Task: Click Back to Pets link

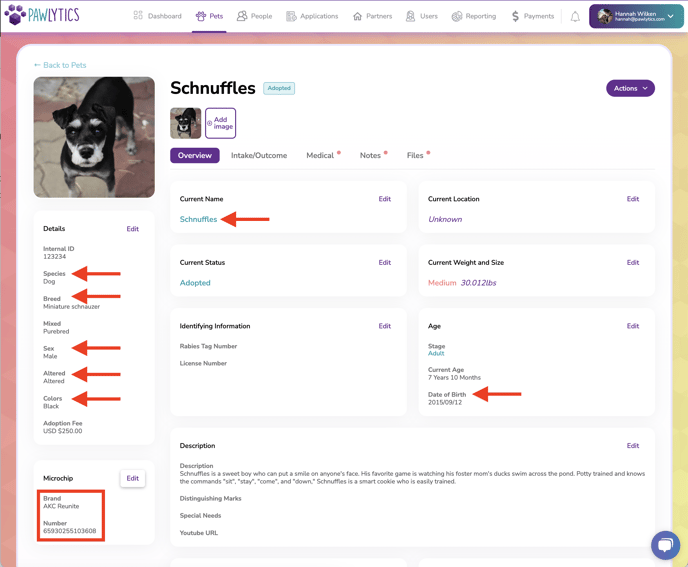Action: (60, 65)
